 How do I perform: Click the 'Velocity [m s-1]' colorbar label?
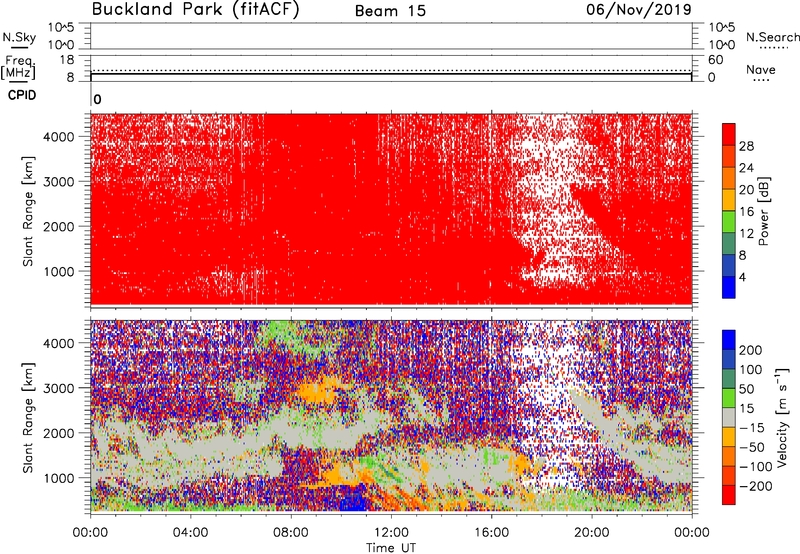click(782, 417)
